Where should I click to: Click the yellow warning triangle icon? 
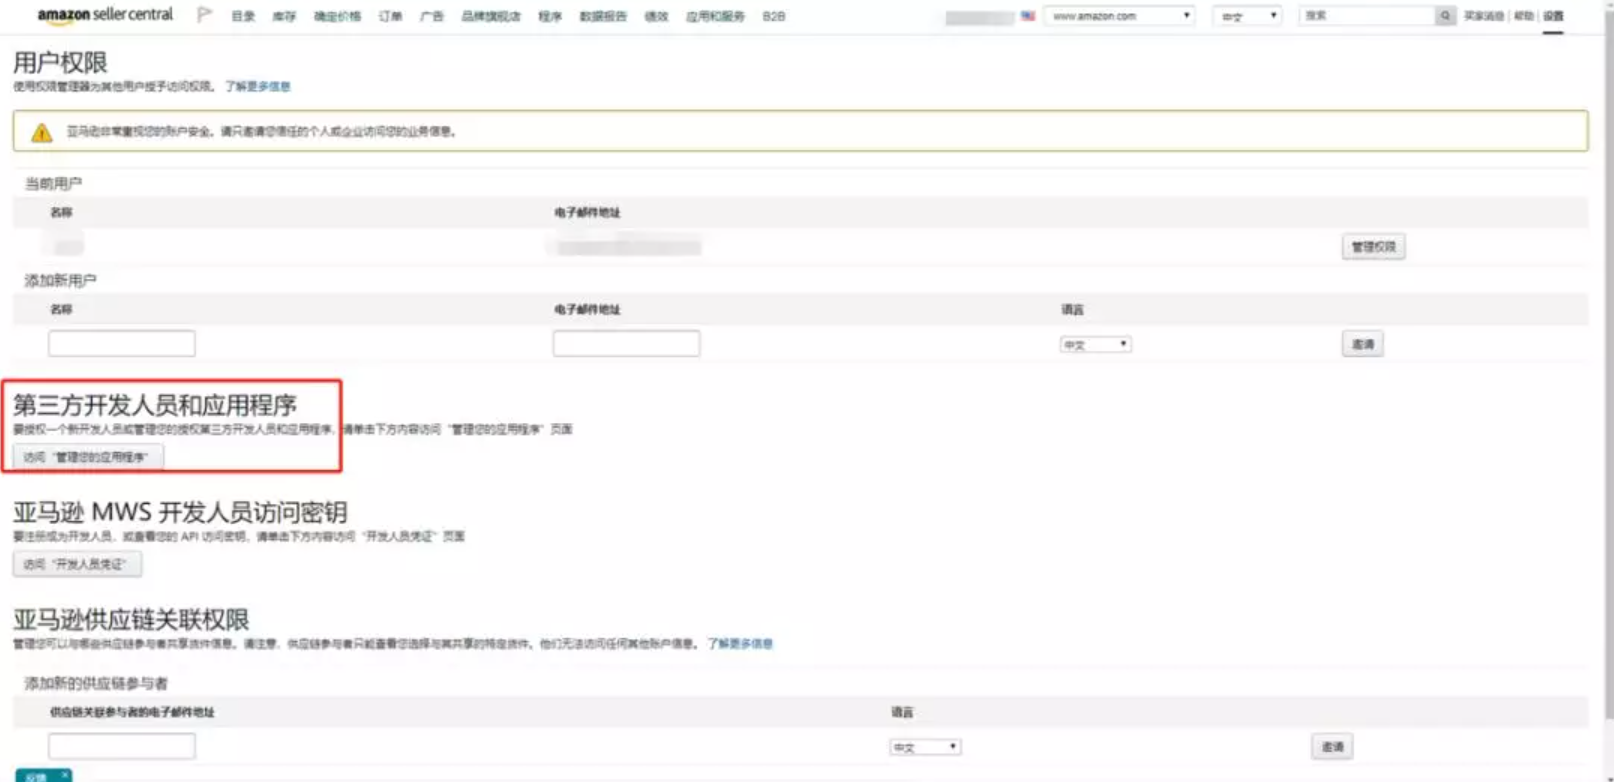tap(42, 132)
